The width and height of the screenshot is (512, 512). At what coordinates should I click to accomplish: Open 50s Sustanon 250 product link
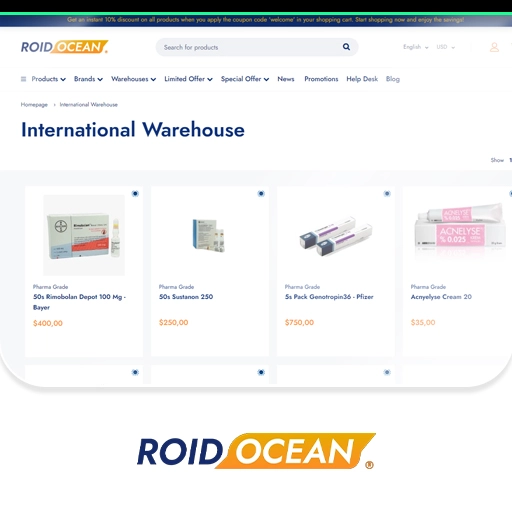coord(186,297)
